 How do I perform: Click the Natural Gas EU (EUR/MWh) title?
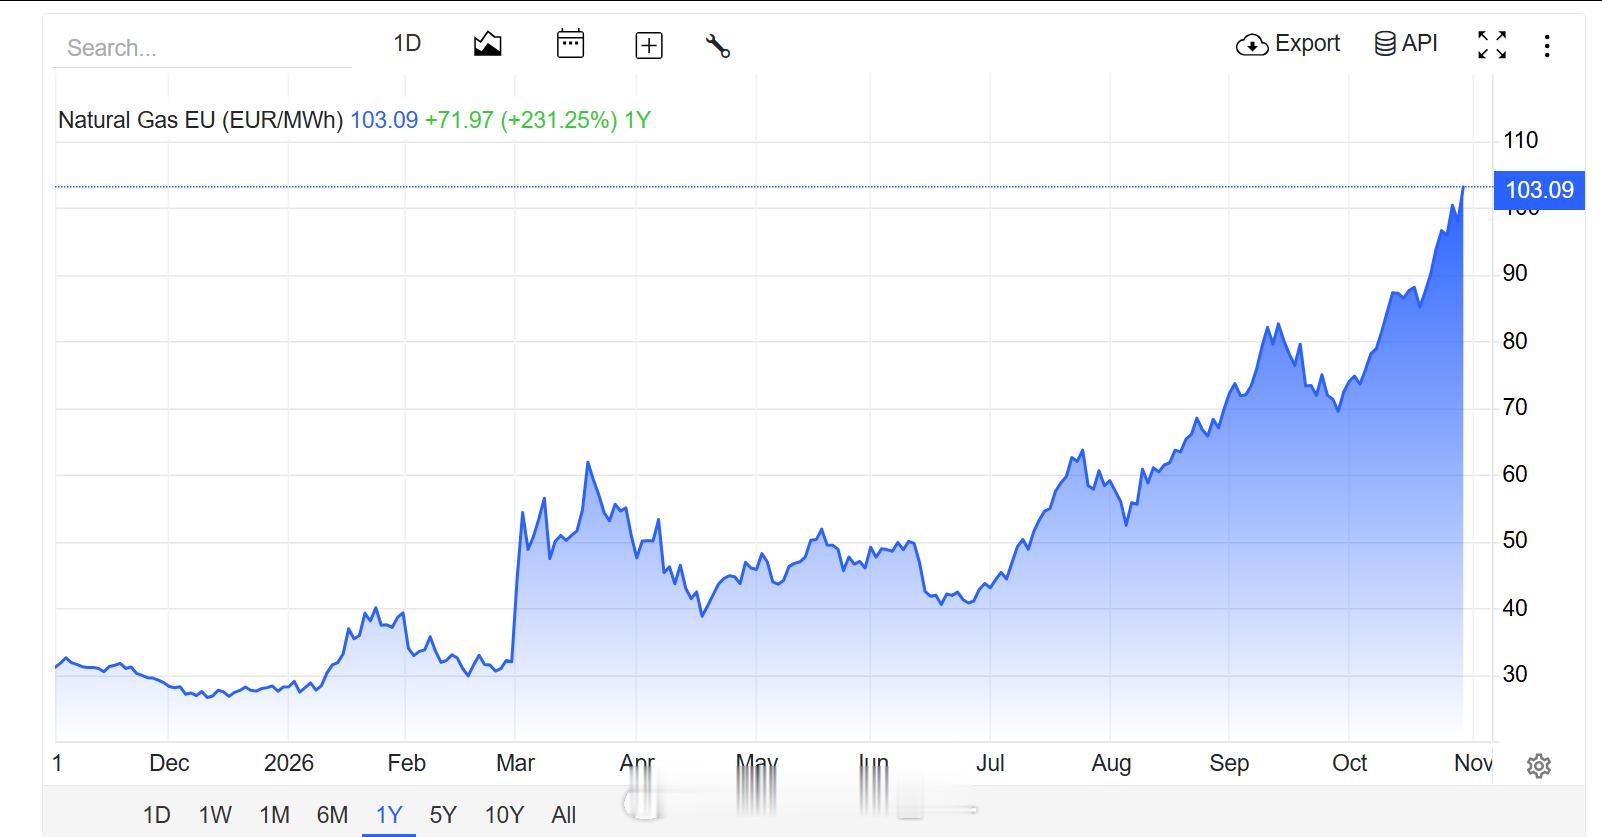[201, 120]
